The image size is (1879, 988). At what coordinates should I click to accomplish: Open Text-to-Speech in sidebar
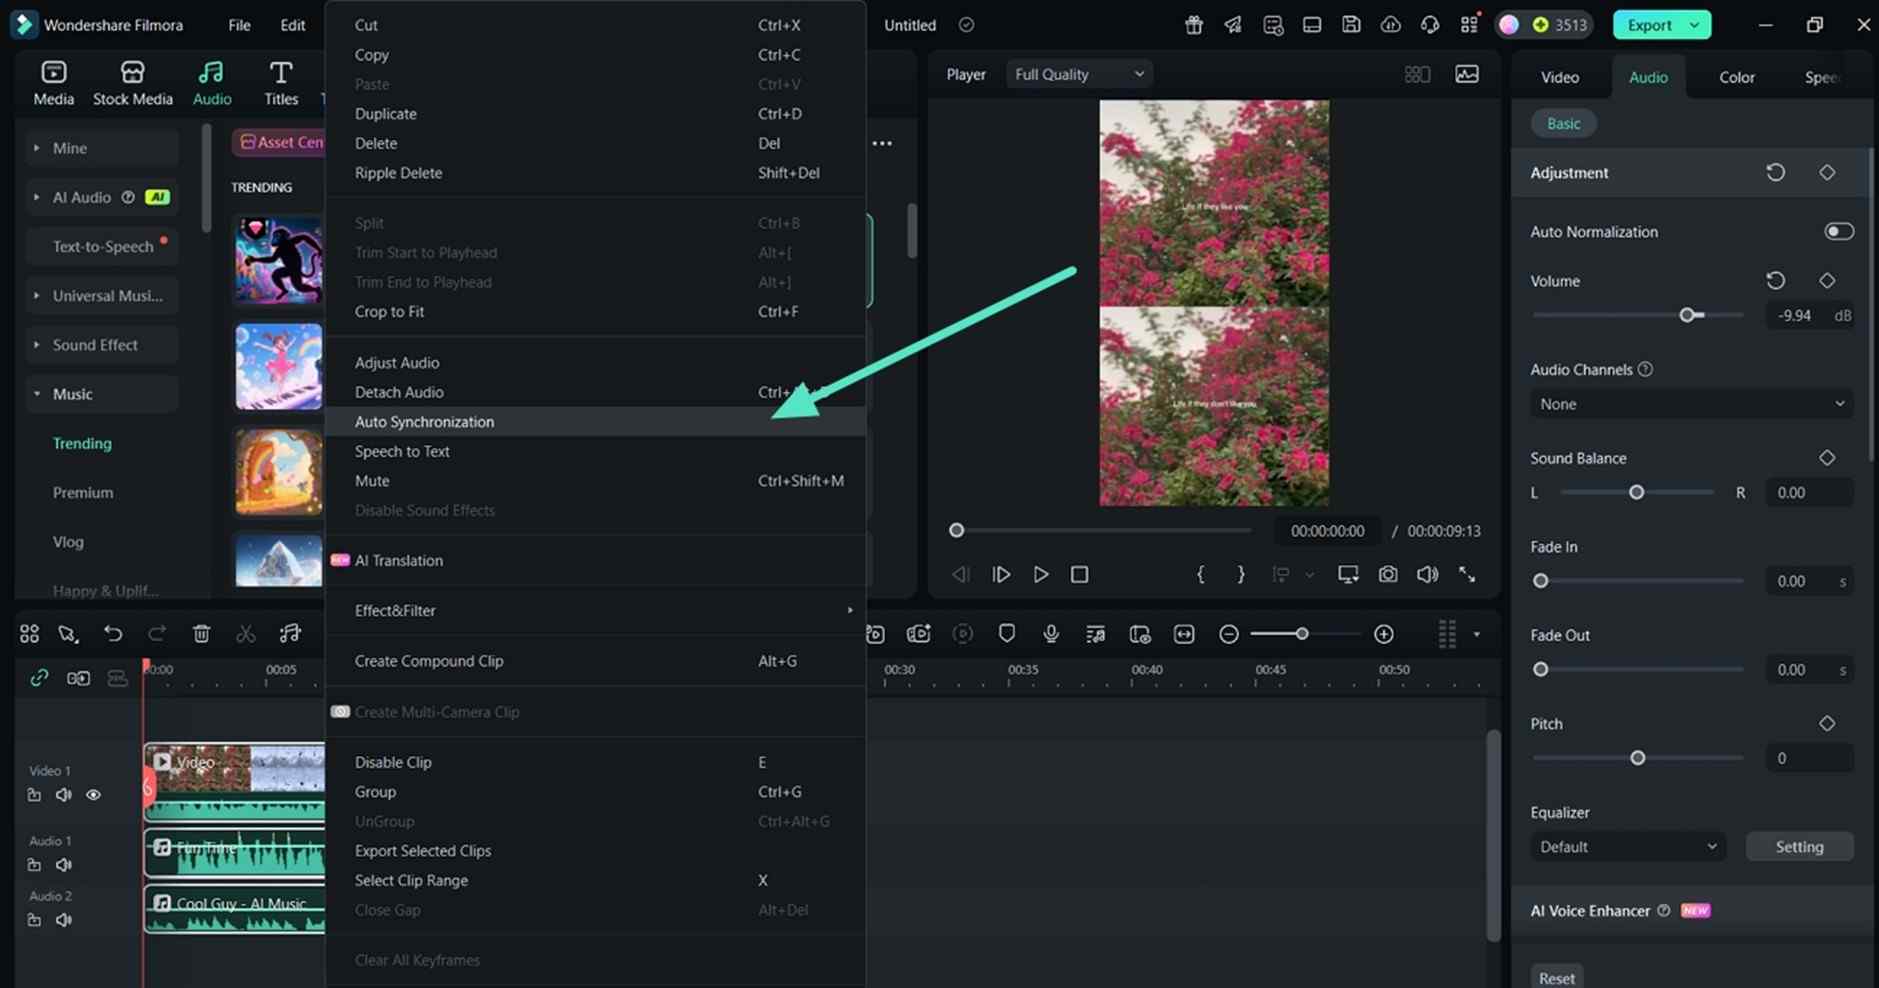pos(103,246)
